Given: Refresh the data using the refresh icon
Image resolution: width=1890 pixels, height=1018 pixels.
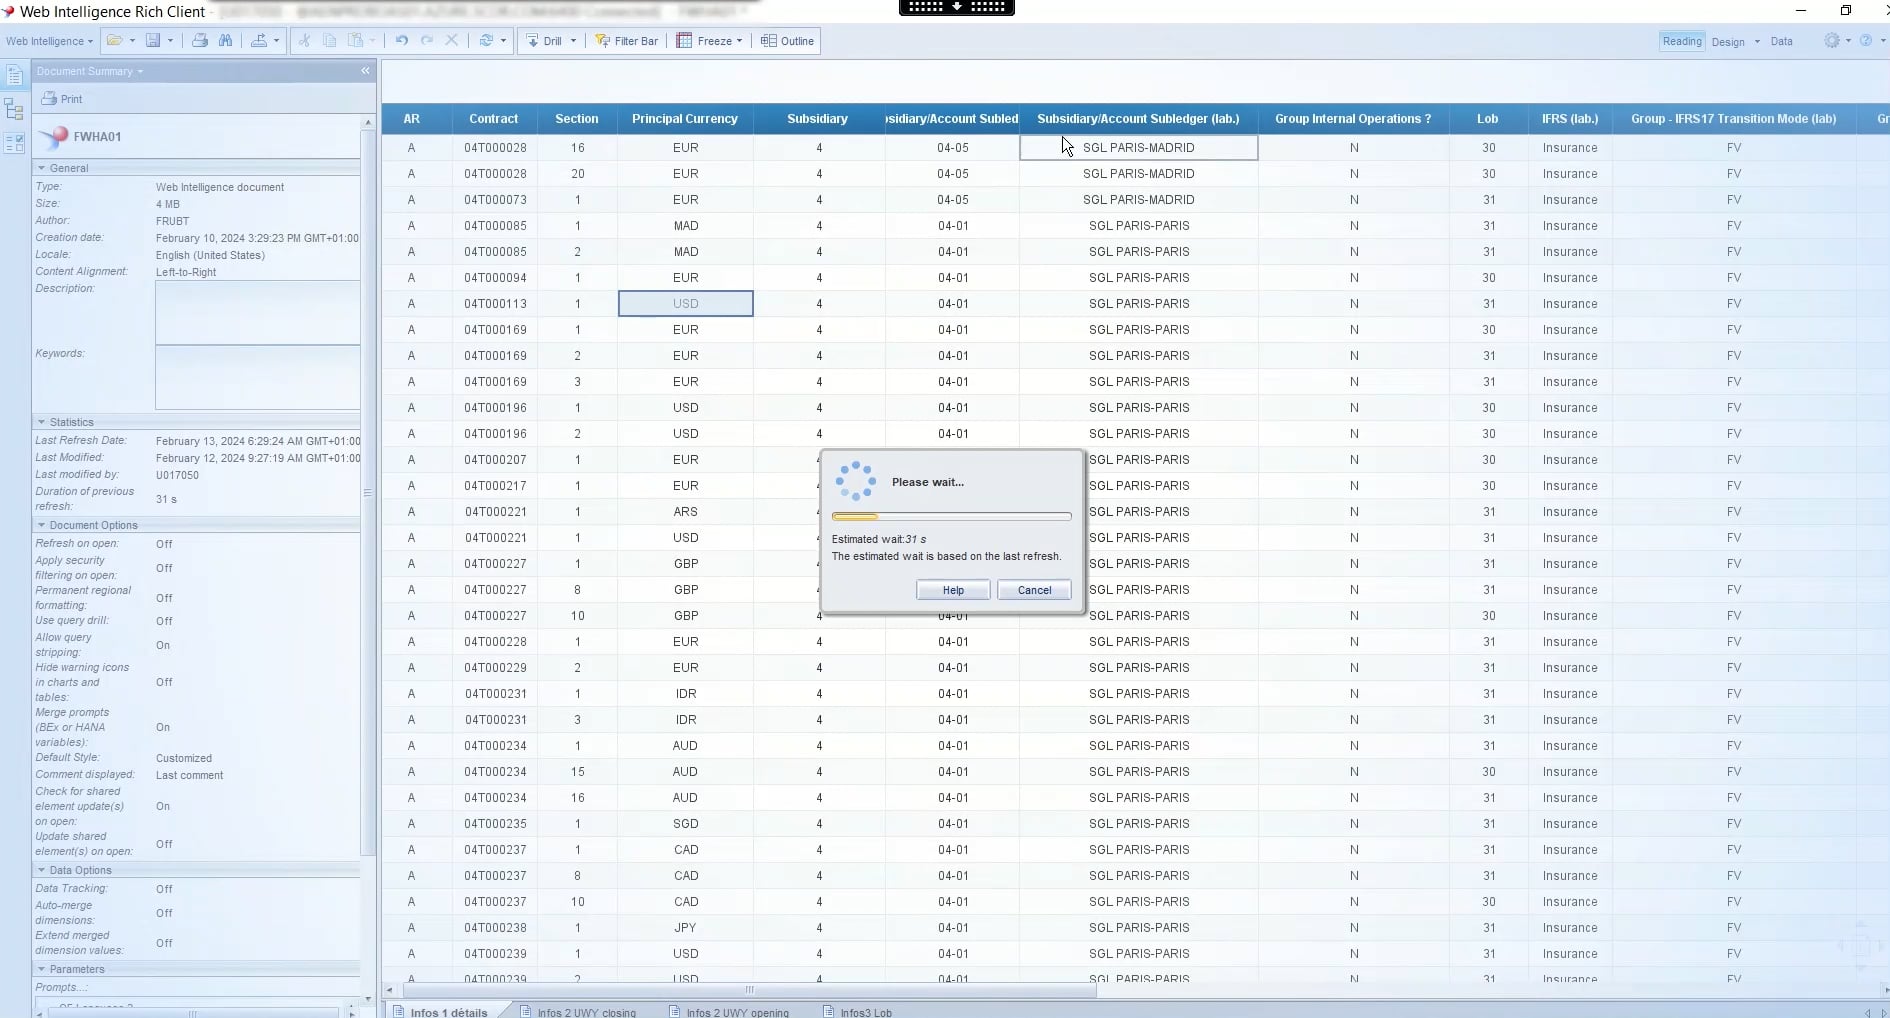Looking at the screenshot, I should [x=487, y=41].
